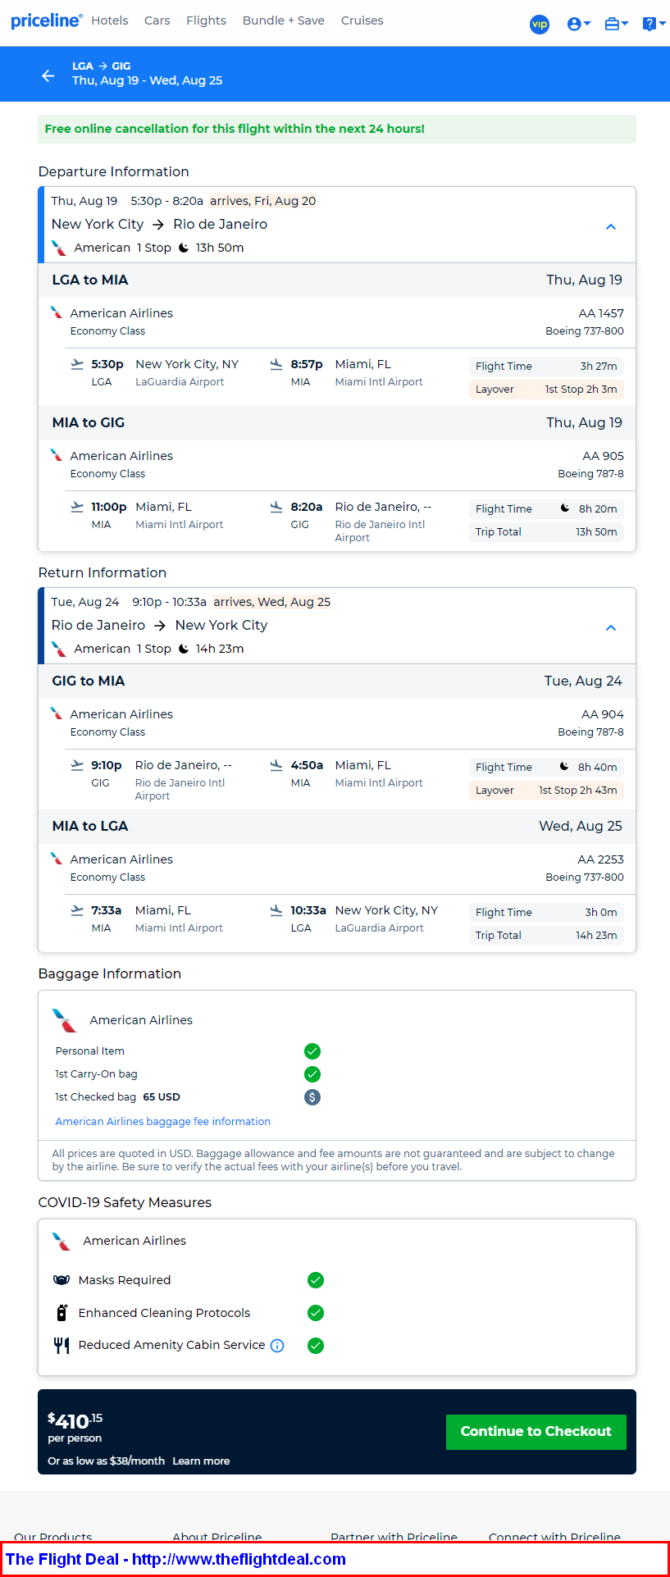
Task: Click the Personal Item green checkmark
Action: pos(312,1051)
